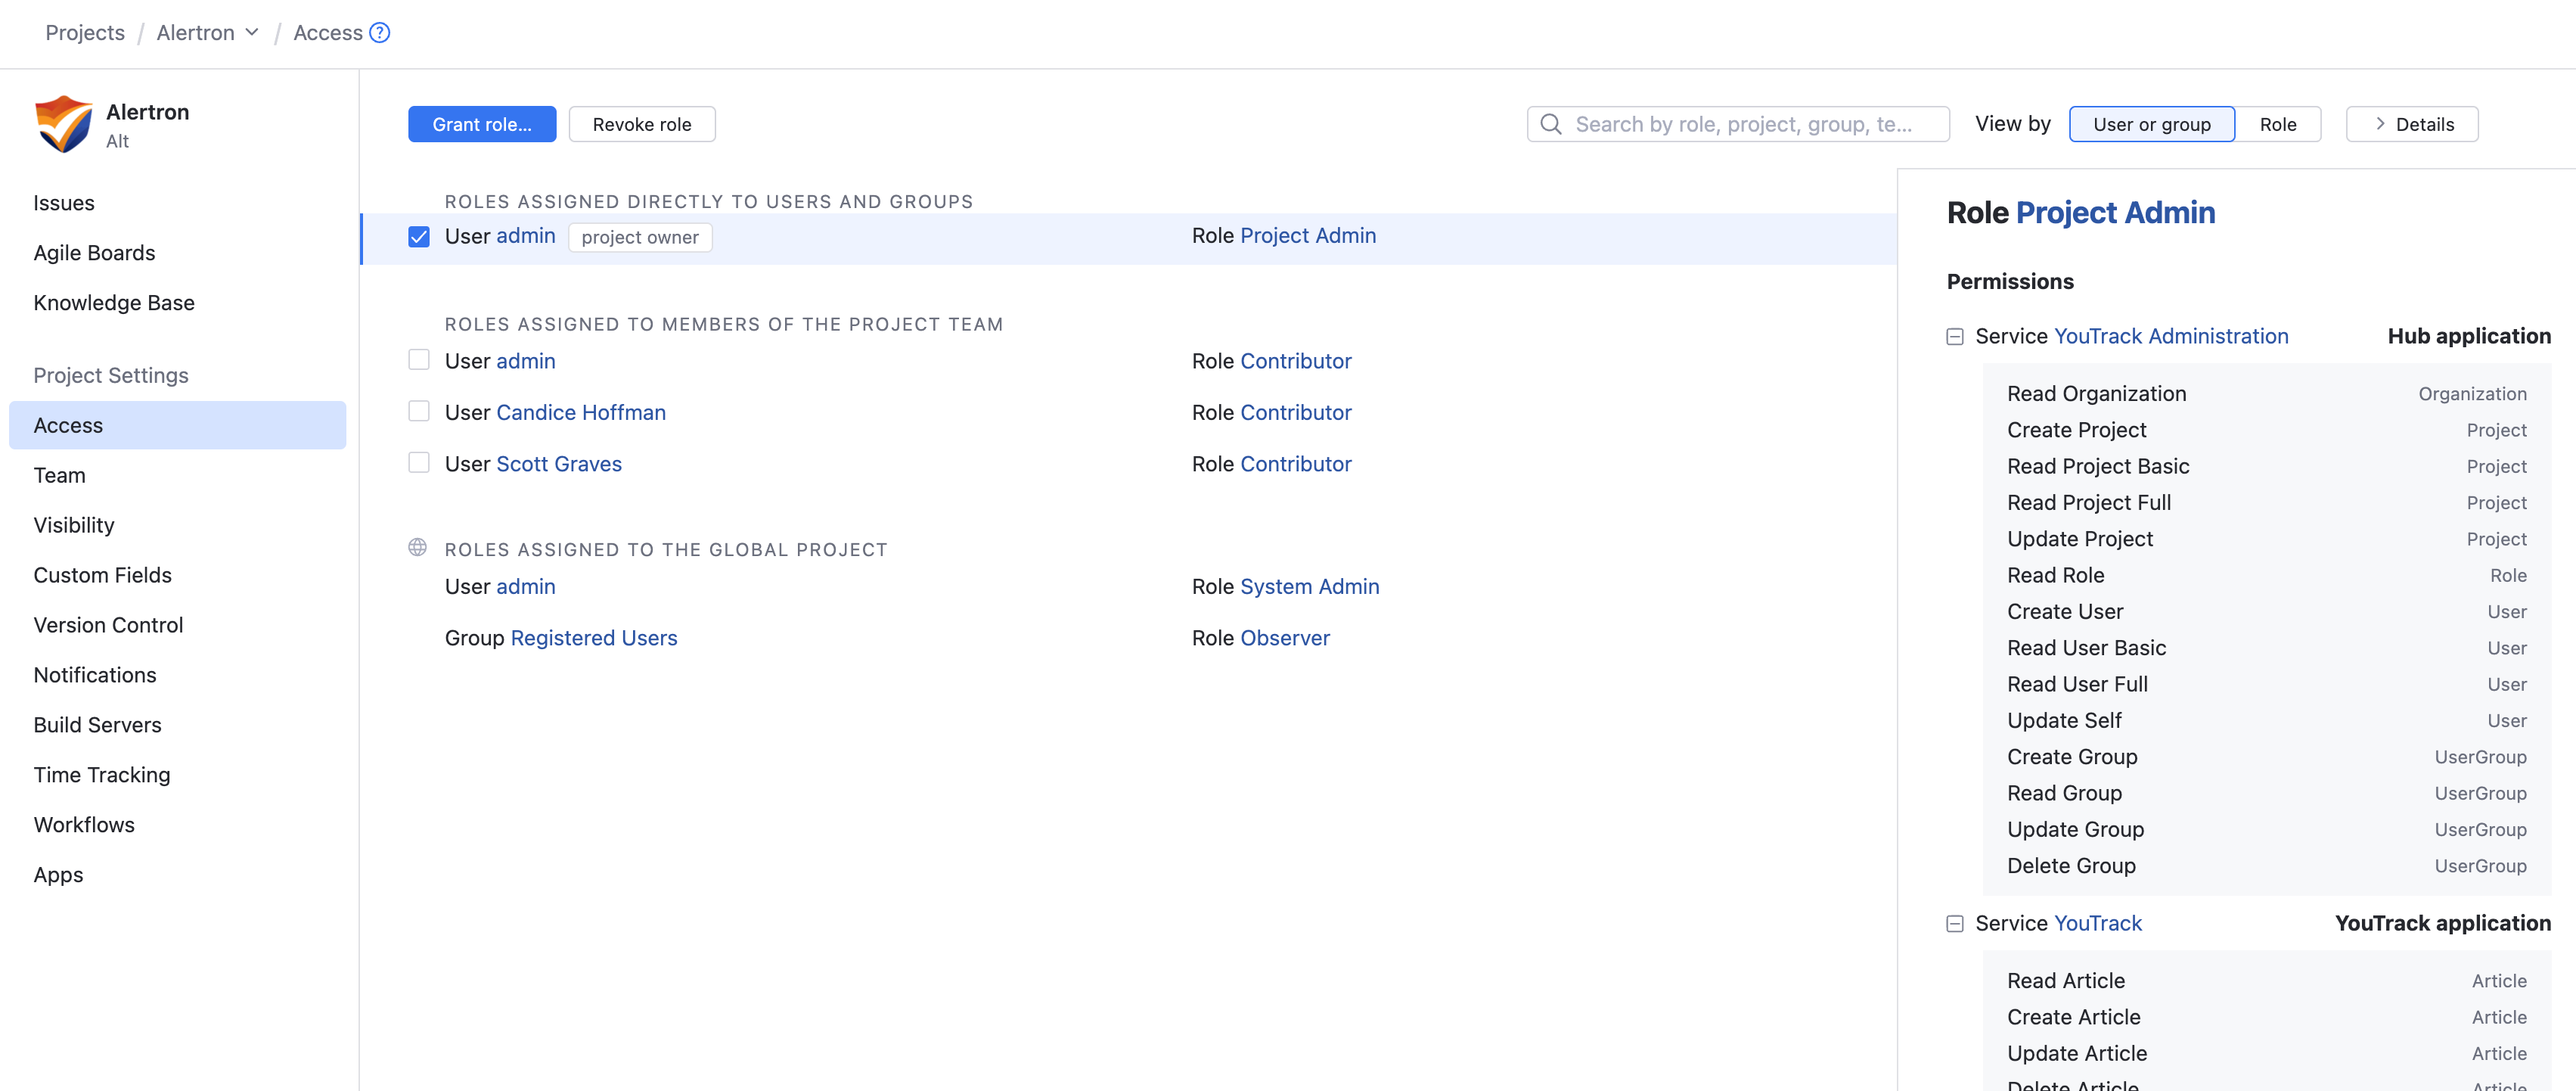Viewport: 2576px width, 1091px height.
Task: Click the search magnifier icon
Action: [x=1551, y=123]
